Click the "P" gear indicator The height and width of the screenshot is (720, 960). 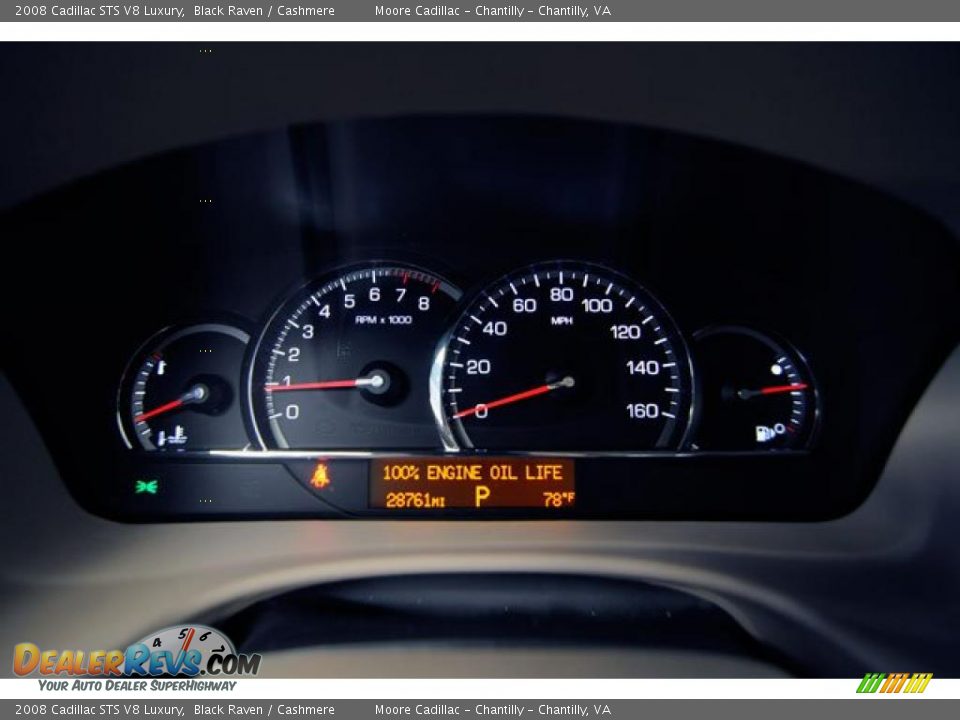[x=482, y=497]
